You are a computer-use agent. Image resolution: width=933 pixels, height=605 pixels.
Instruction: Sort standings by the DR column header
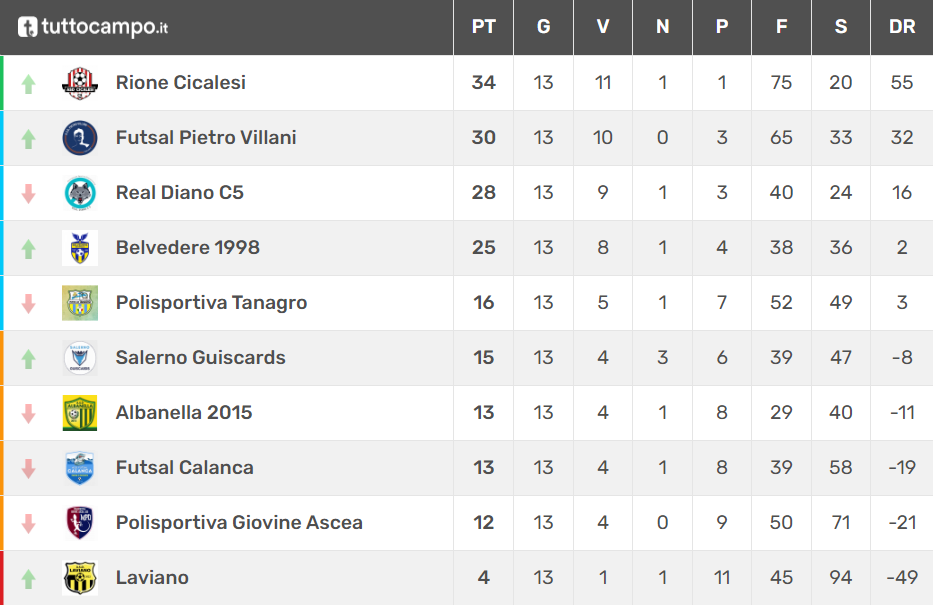[902, 27]
